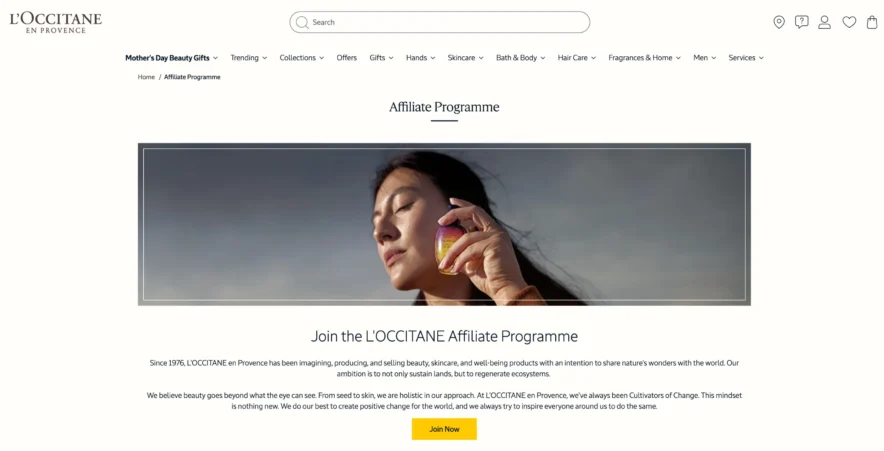Go to homepage via L'OCCITANE logo
This screenshot has width=884, height=451.
(56, 23)
